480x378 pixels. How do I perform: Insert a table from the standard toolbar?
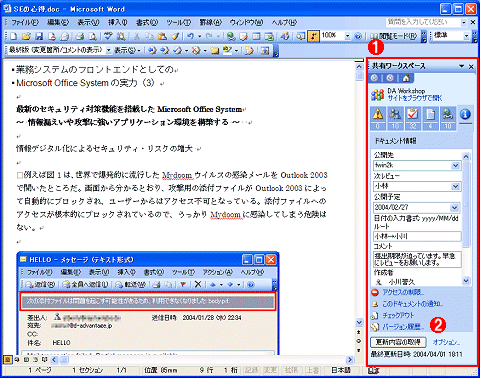[256, 36]
